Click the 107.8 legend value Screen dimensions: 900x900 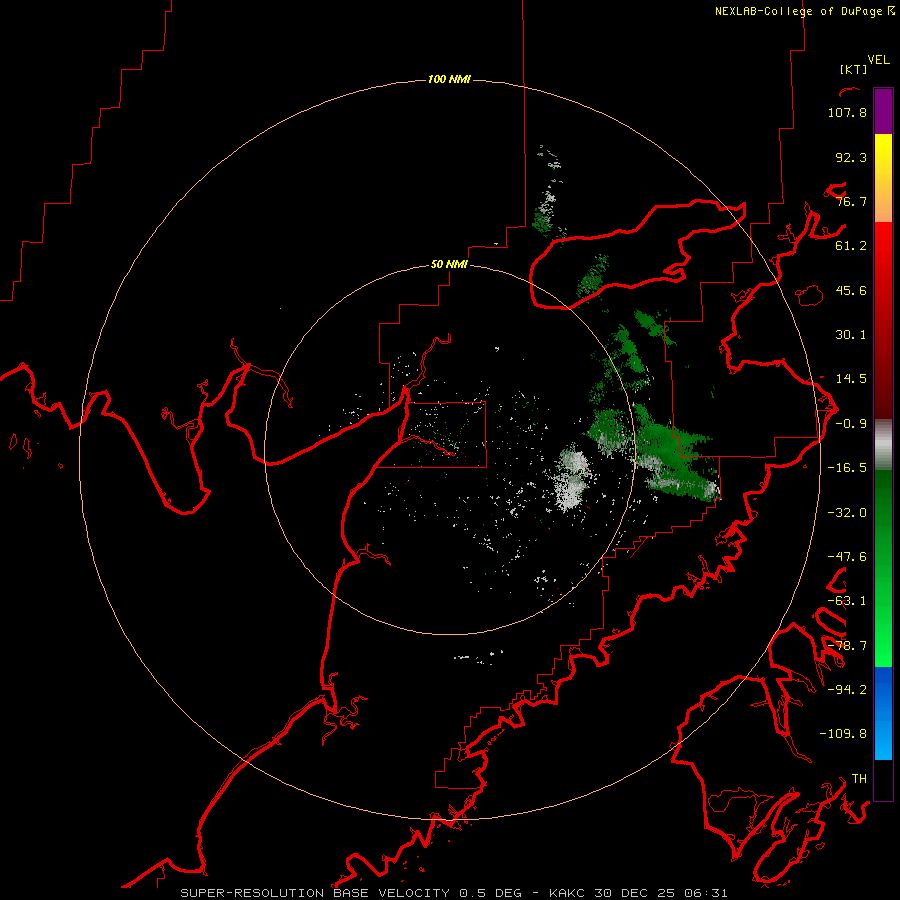[847, 112]
